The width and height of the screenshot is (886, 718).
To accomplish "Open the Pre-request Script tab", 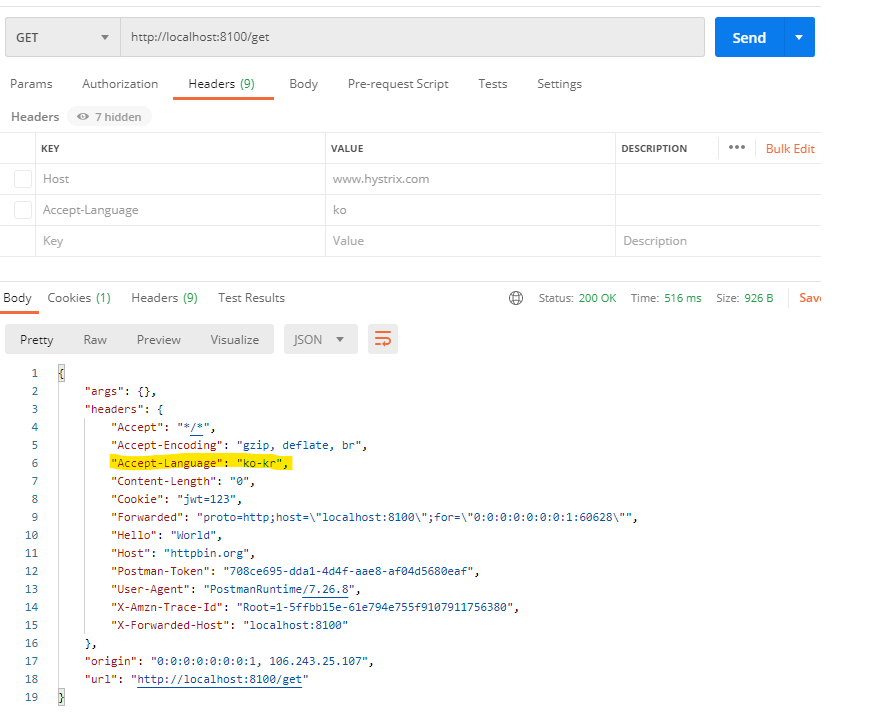I will (398, 84).
